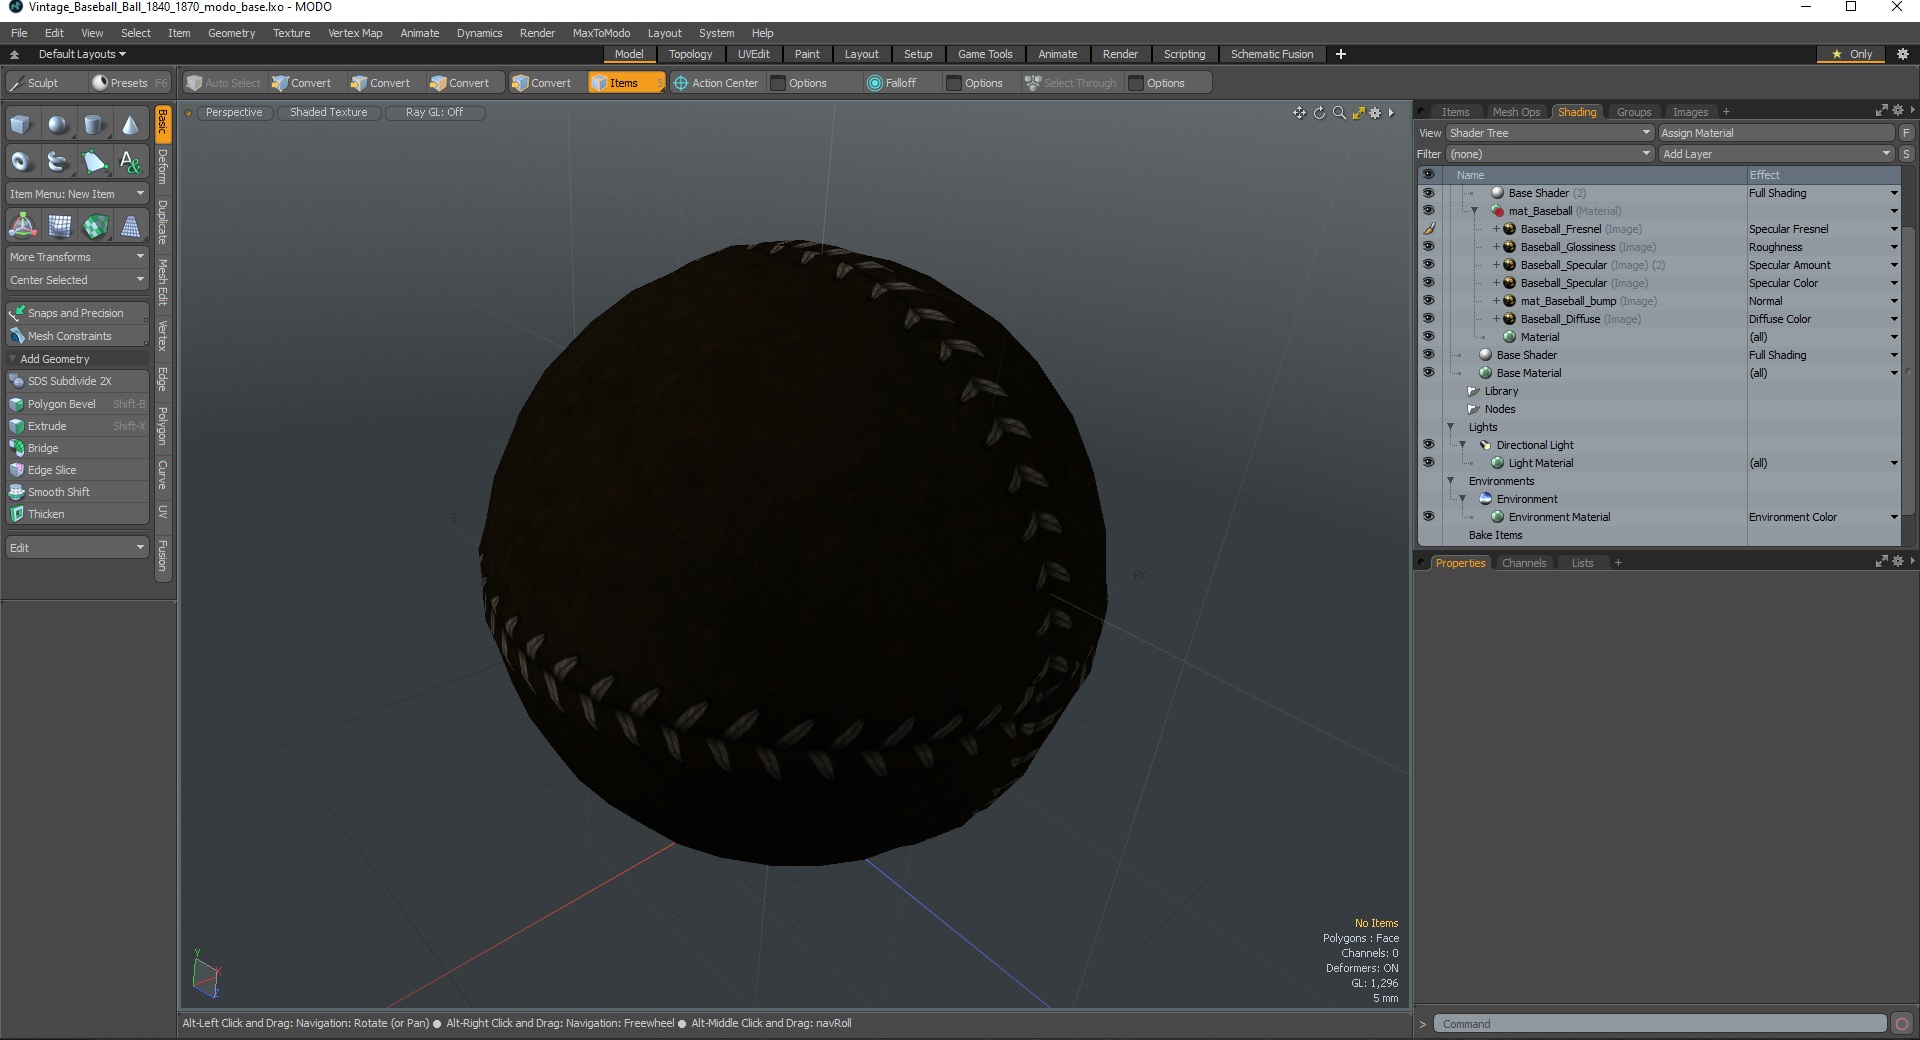Viewport: 1920px width, 1040px height.
Task: Select the Cylinder primitive tool
Action: pos(94,125)
